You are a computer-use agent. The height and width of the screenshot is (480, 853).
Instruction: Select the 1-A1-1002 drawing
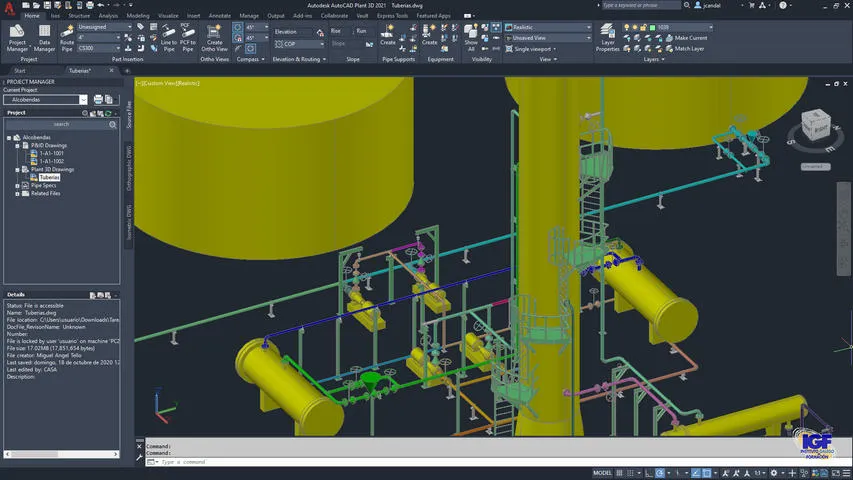pos(52,162)
